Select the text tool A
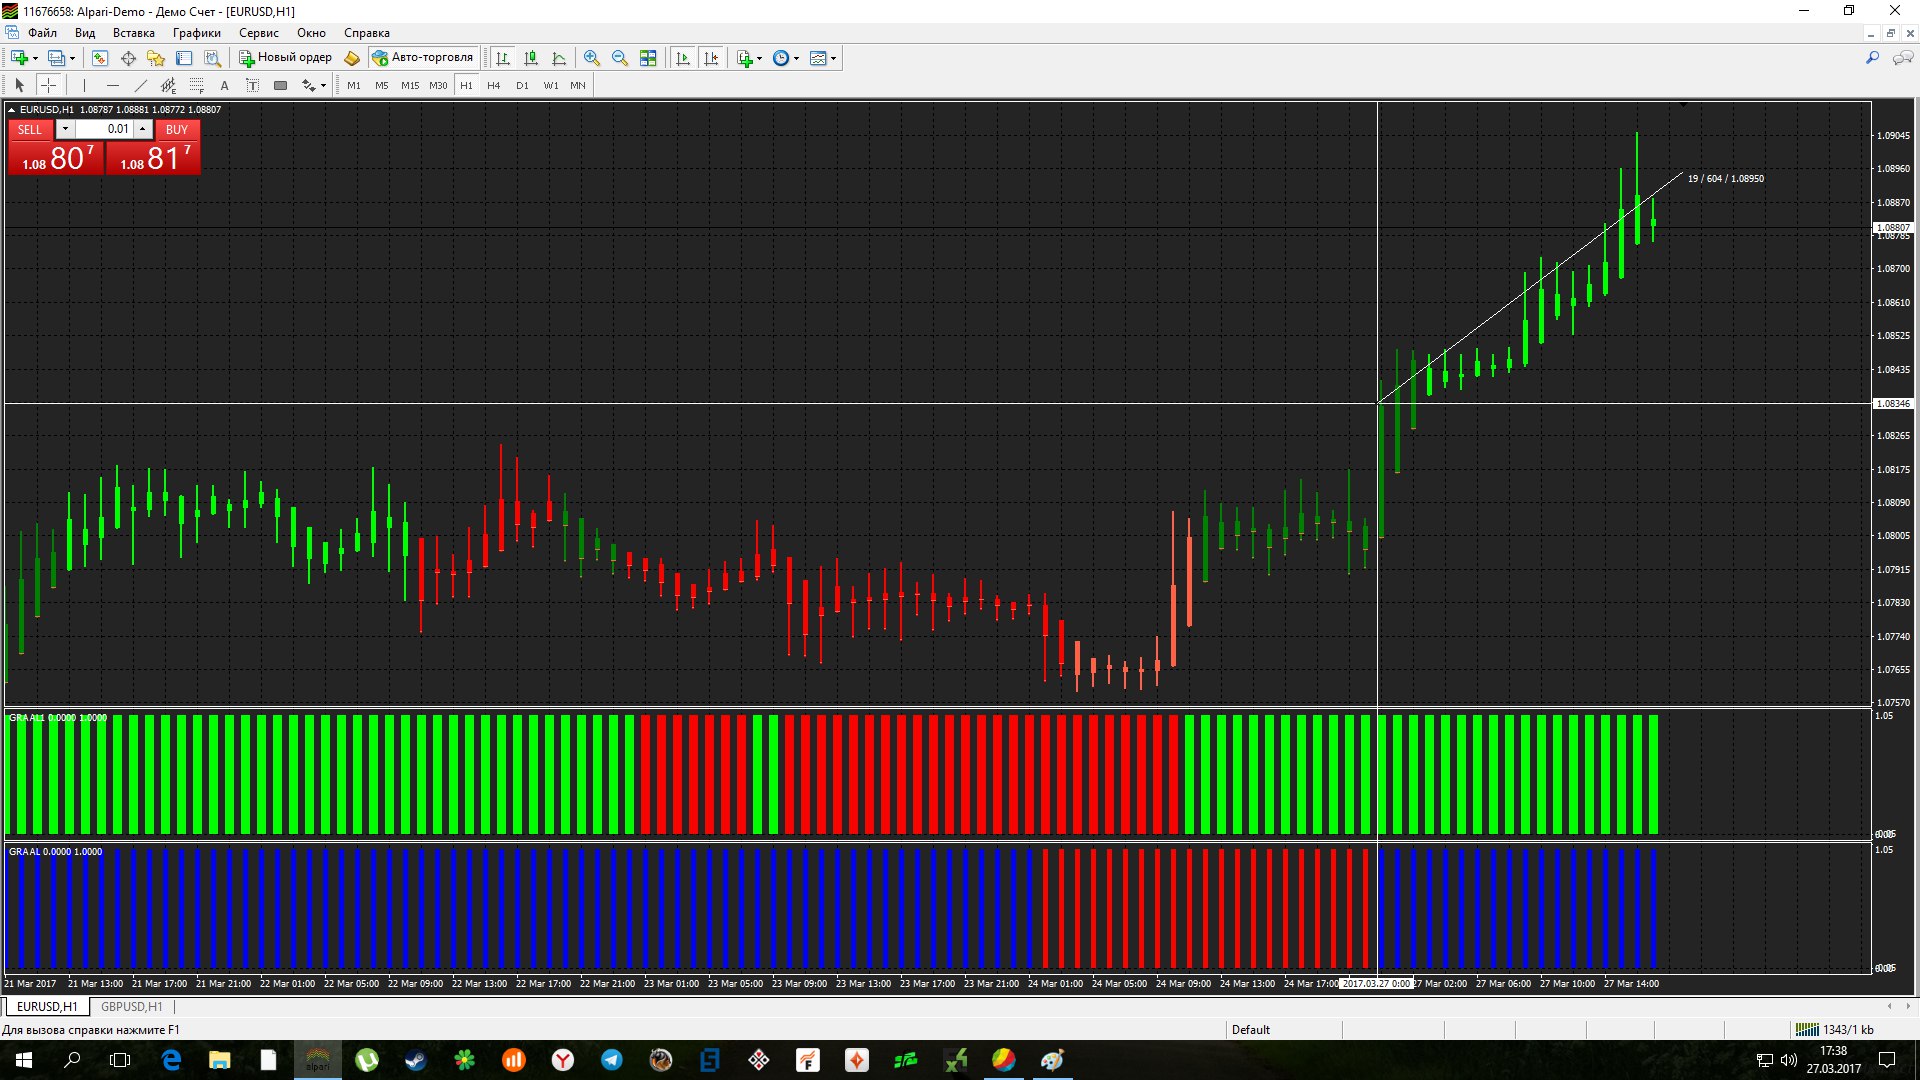This screenshot has height=1080, width=1920. pos(224,86)
